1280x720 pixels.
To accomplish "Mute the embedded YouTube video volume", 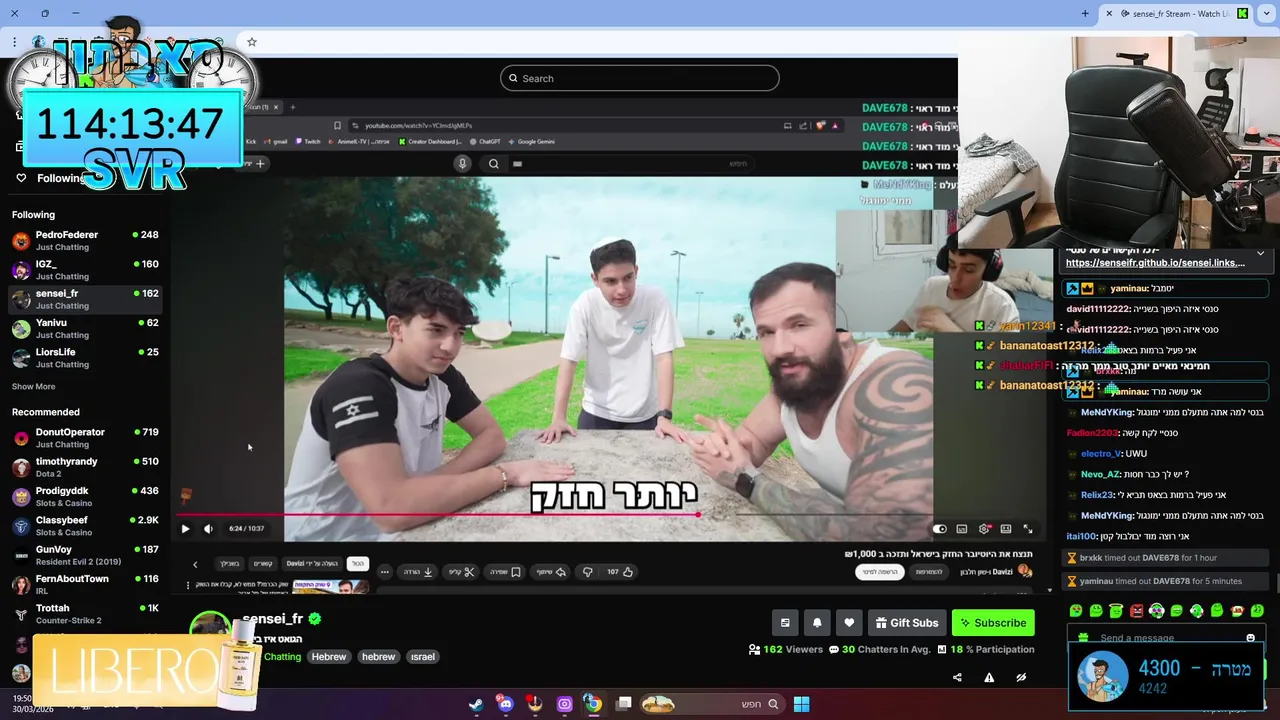I will [208, 529].
